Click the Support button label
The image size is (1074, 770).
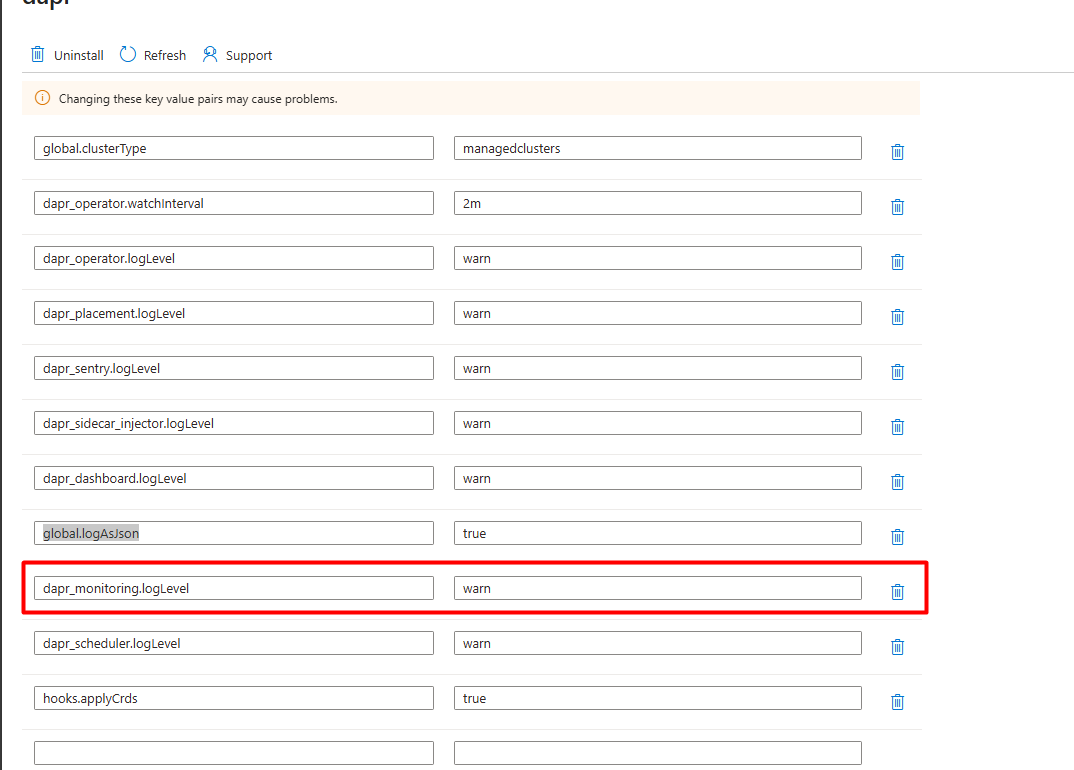[x=248, y=55]
